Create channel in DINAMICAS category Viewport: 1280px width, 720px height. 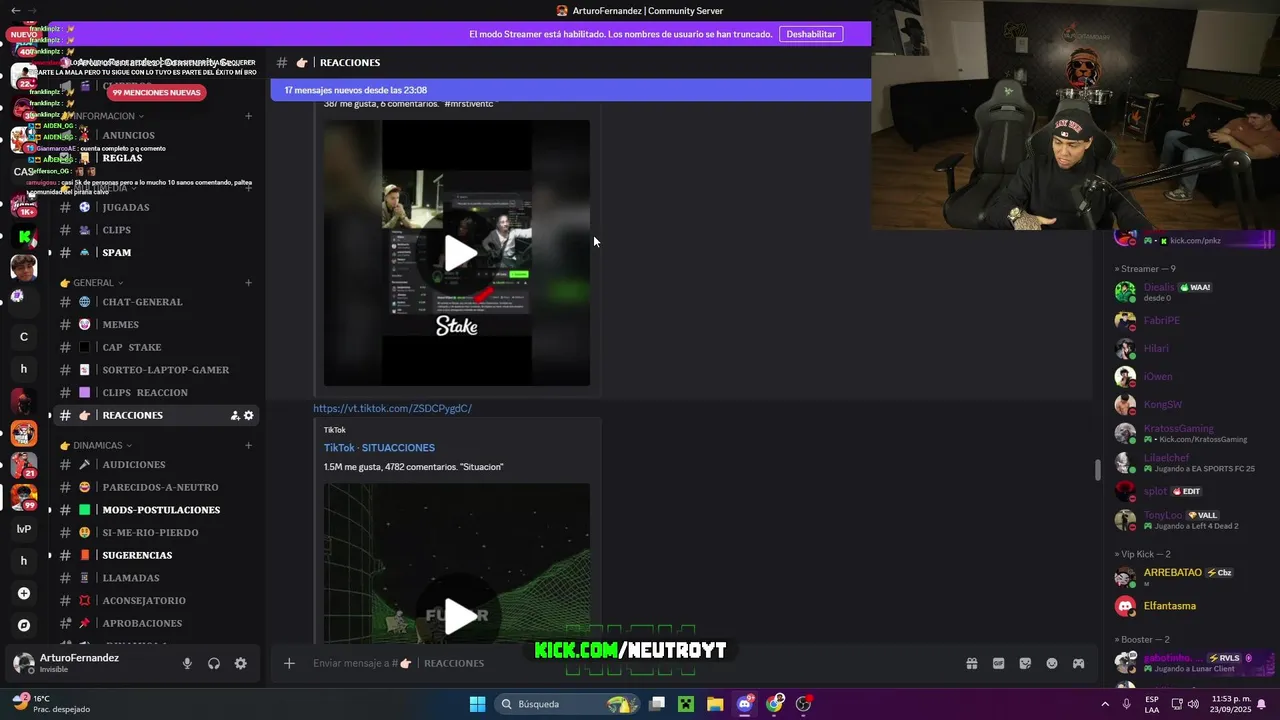click(x=248, y=445)
